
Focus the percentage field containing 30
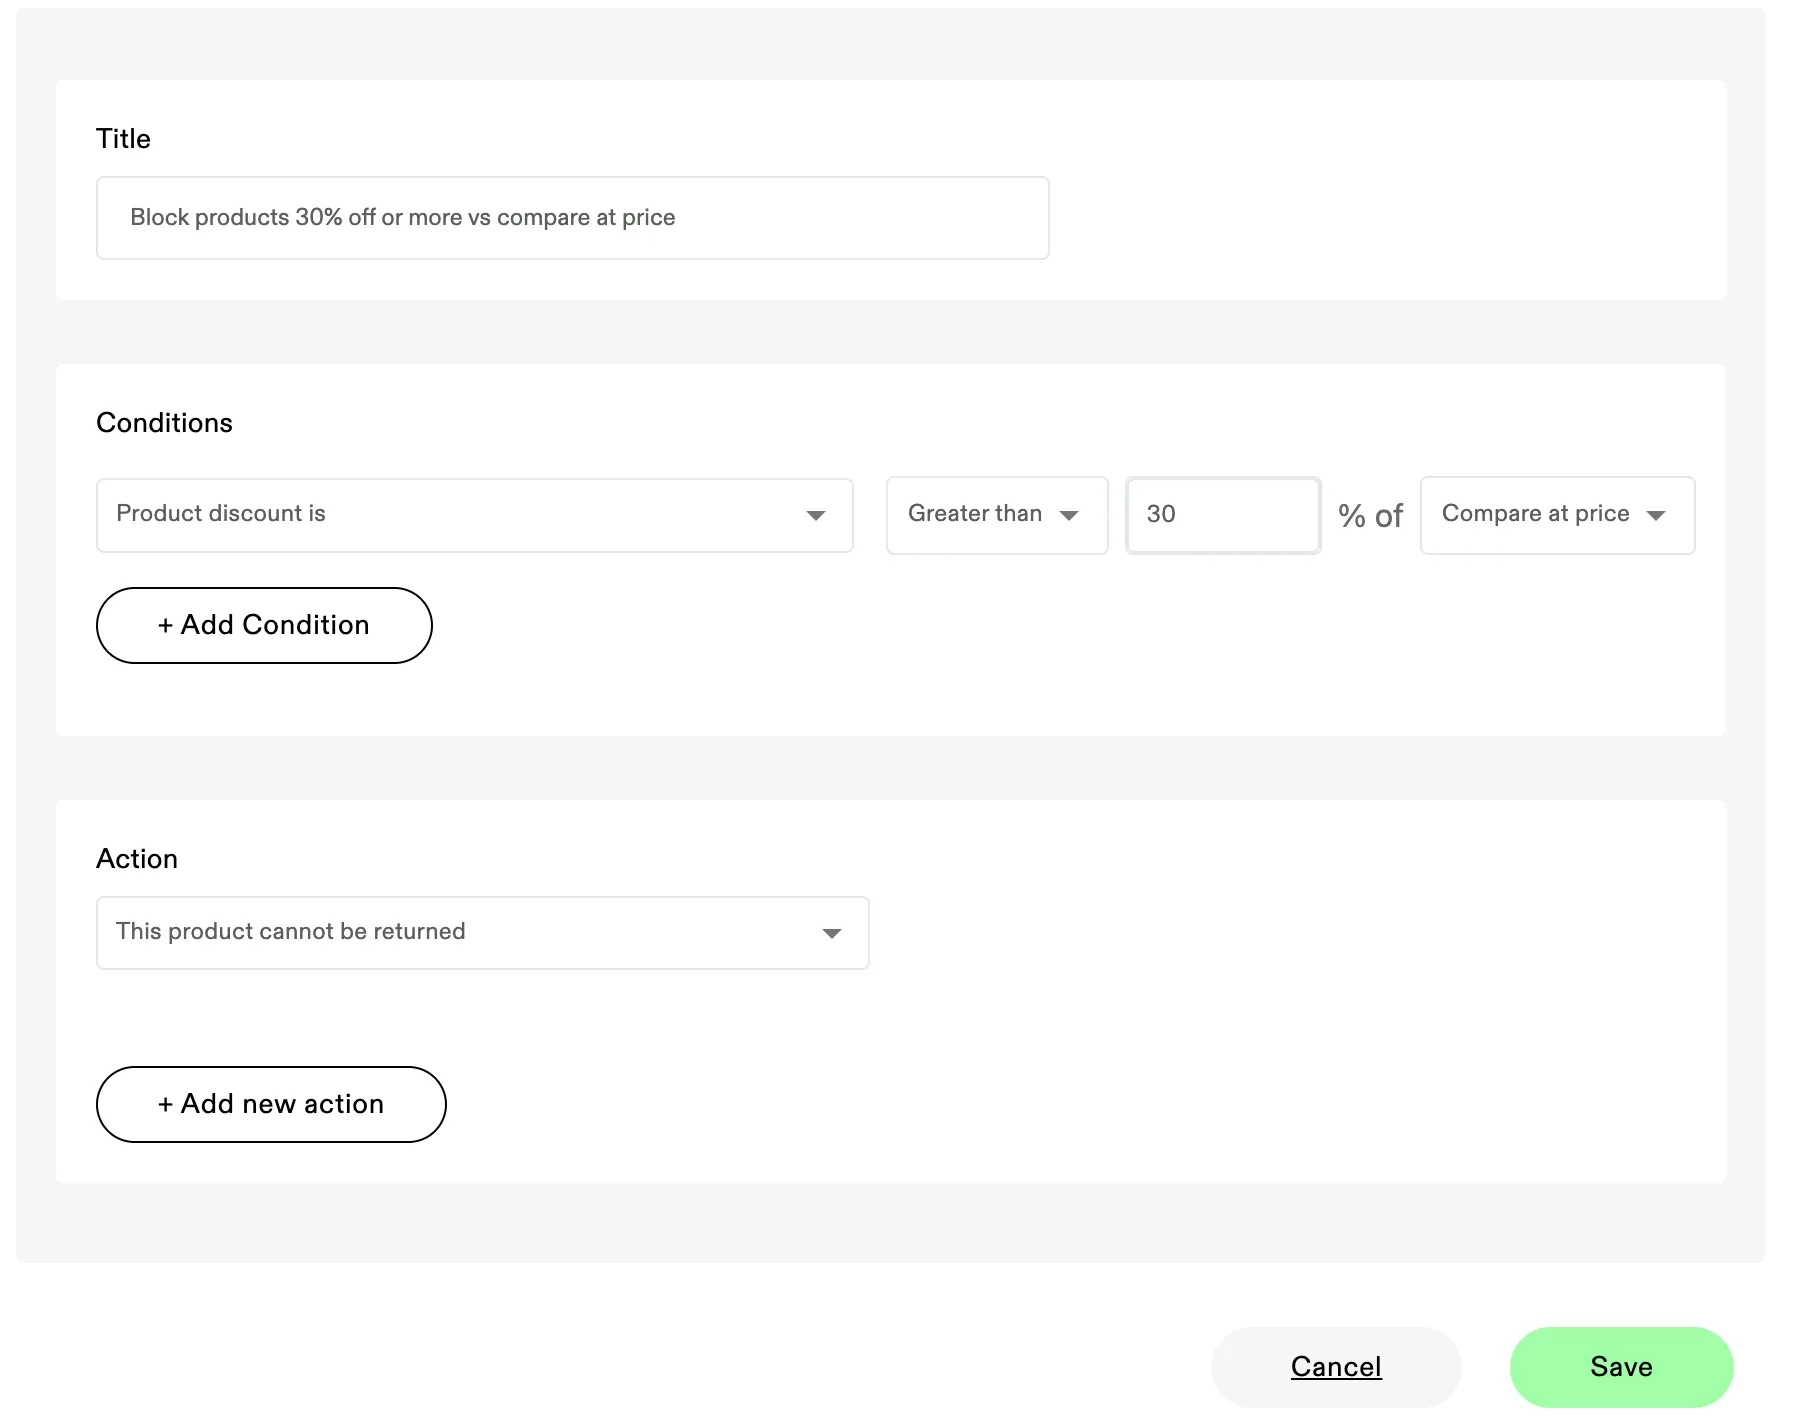point(1223,515)
